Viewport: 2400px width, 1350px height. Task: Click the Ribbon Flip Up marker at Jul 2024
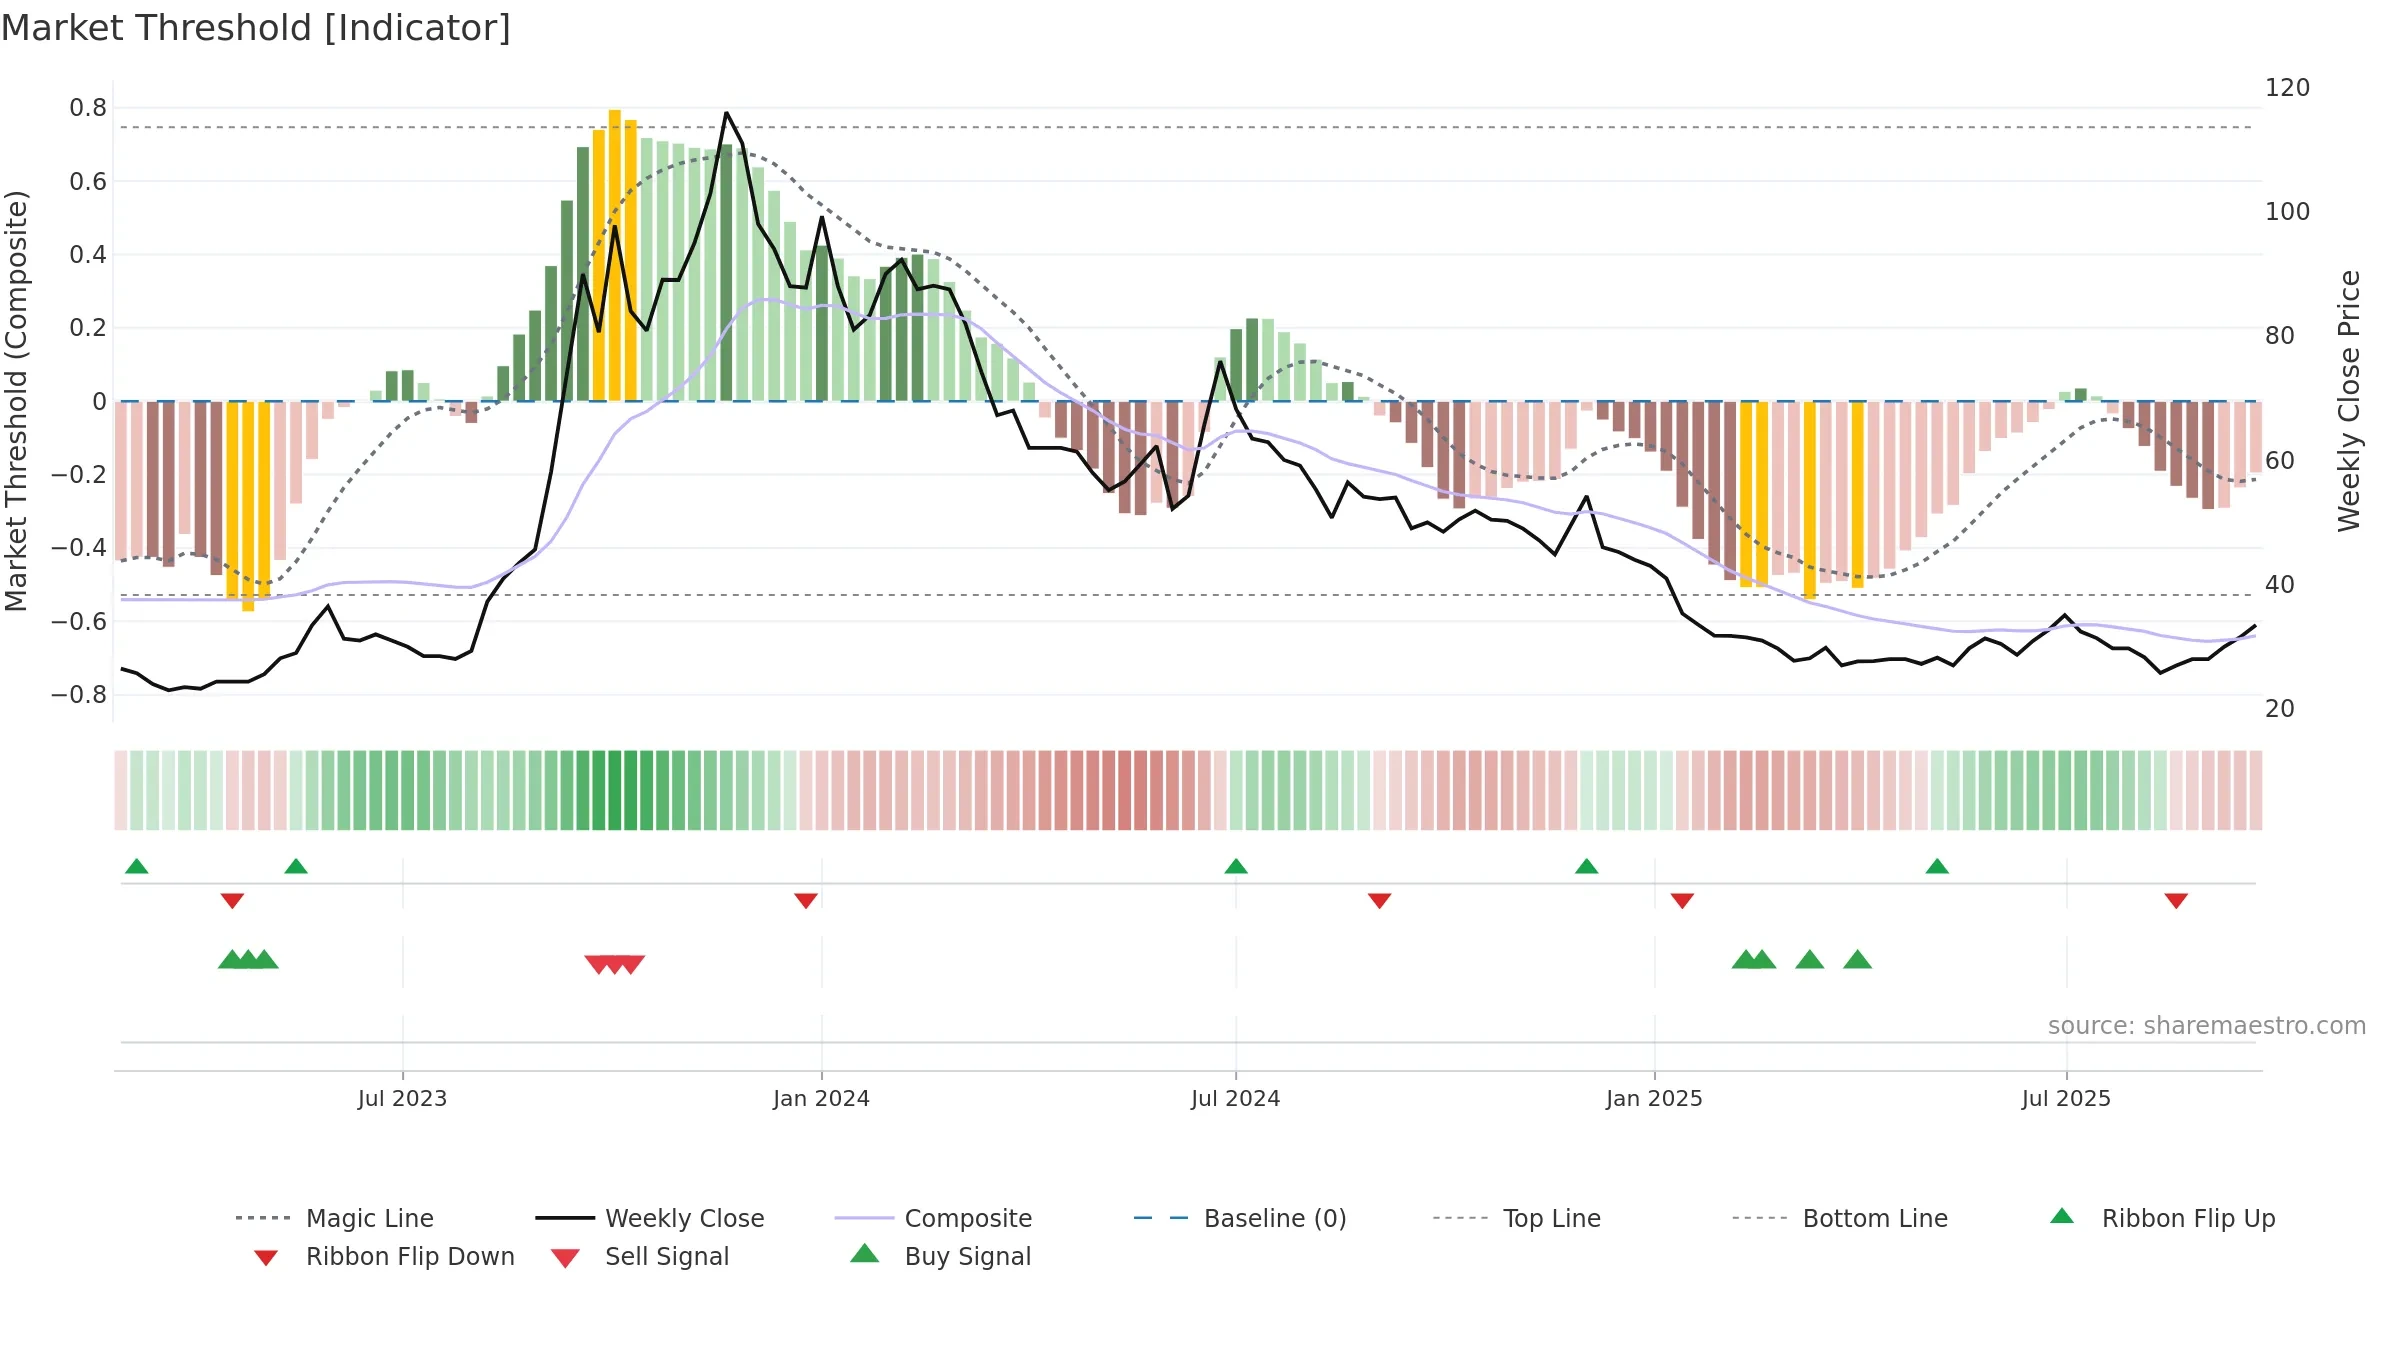[1236, 866]
